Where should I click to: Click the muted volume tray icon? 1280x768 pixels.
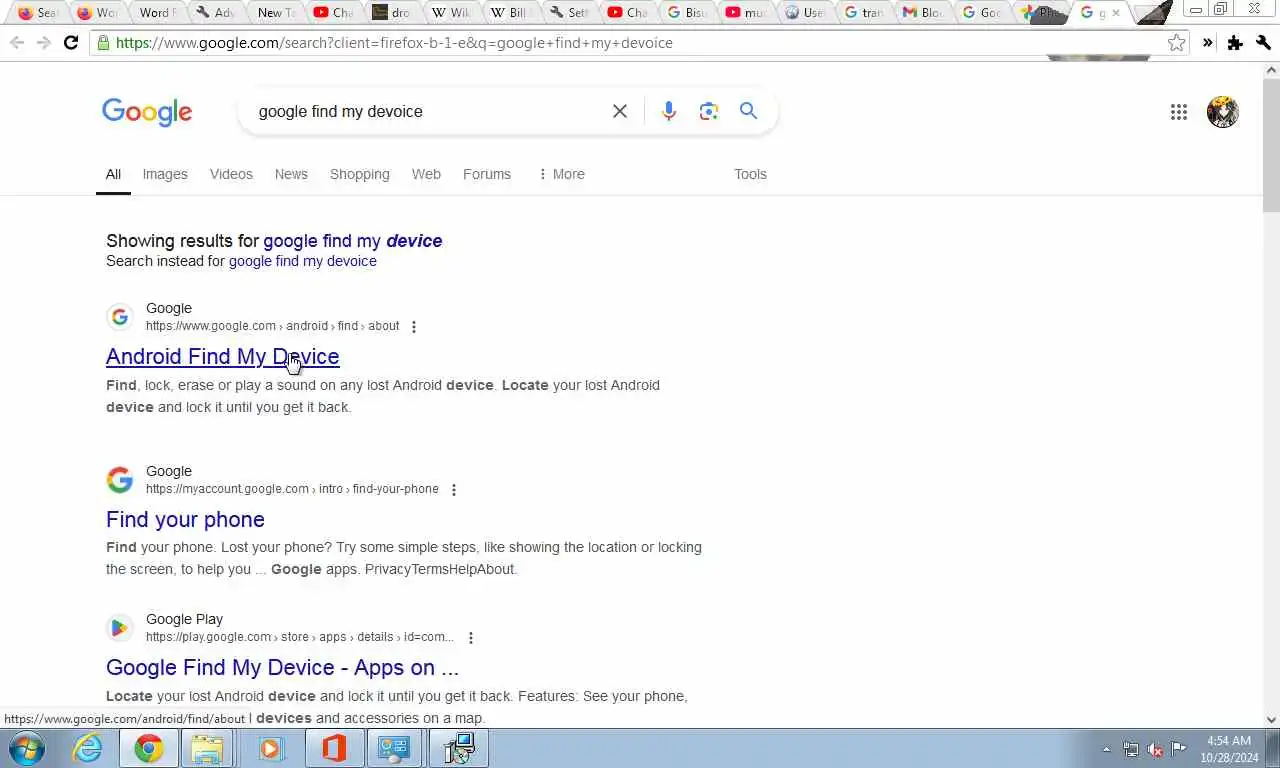[1155, 749]
